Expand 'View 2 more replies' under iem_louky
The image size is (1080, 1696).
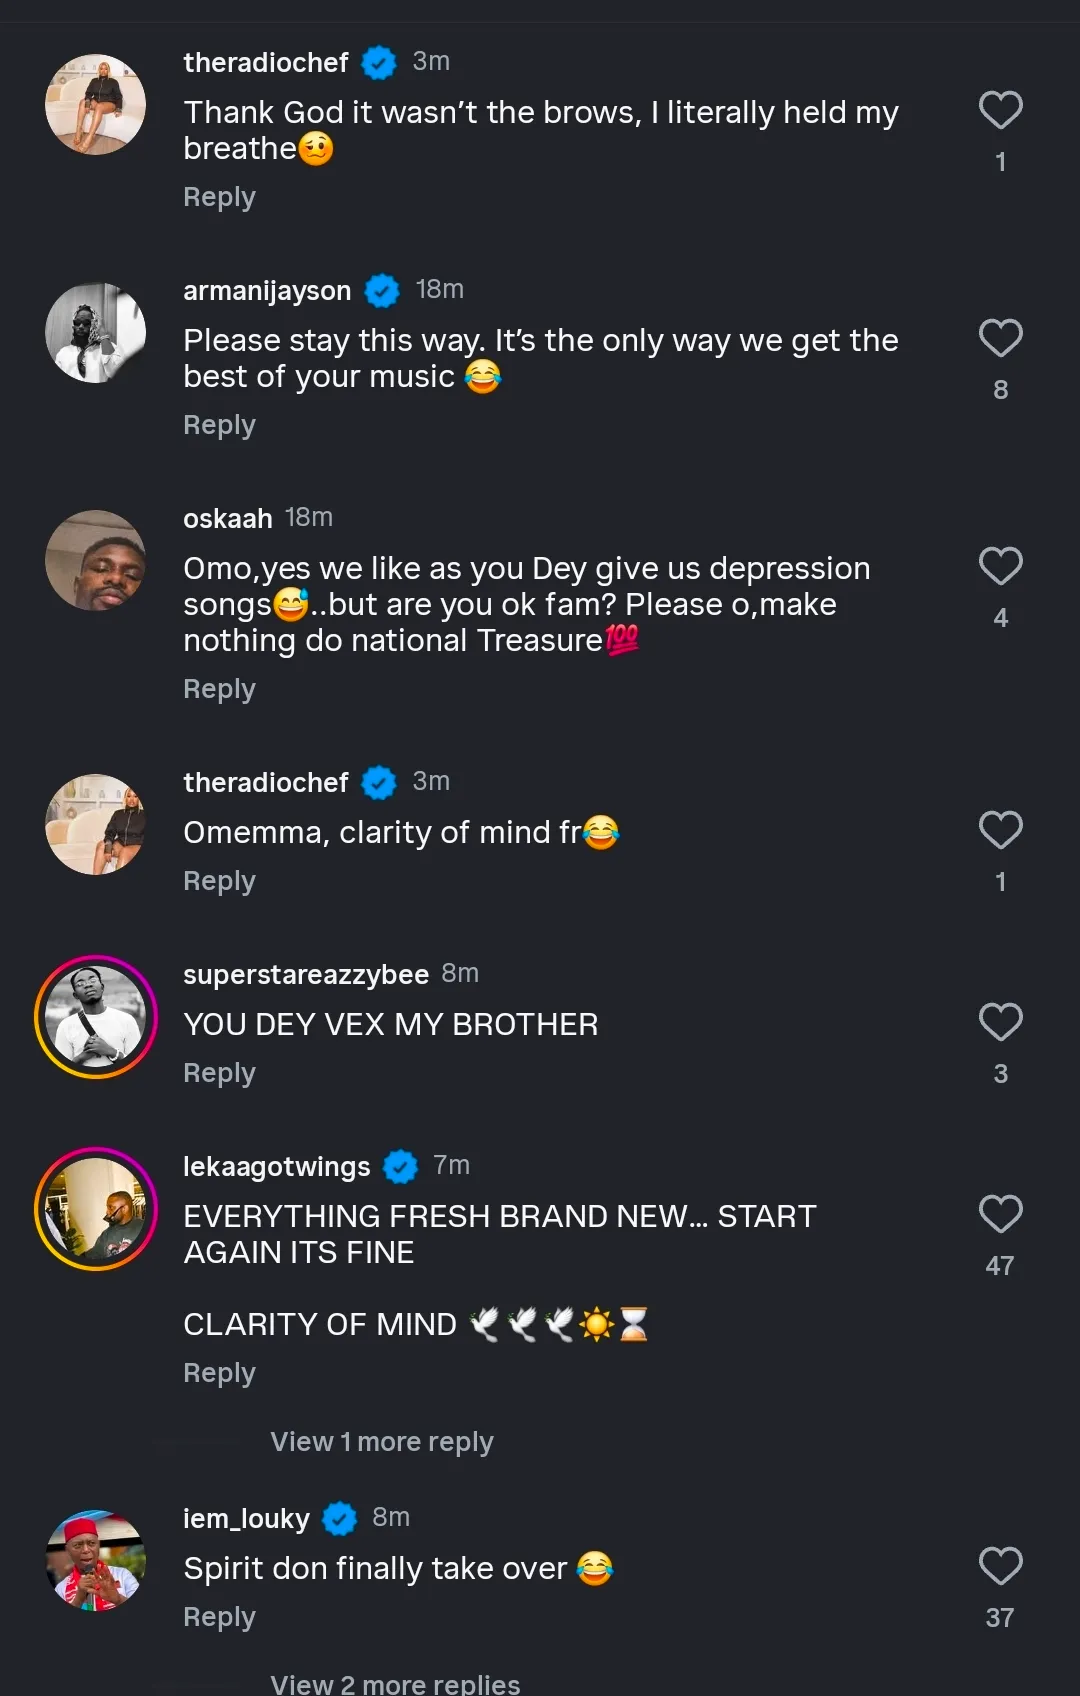point(395,1684)
